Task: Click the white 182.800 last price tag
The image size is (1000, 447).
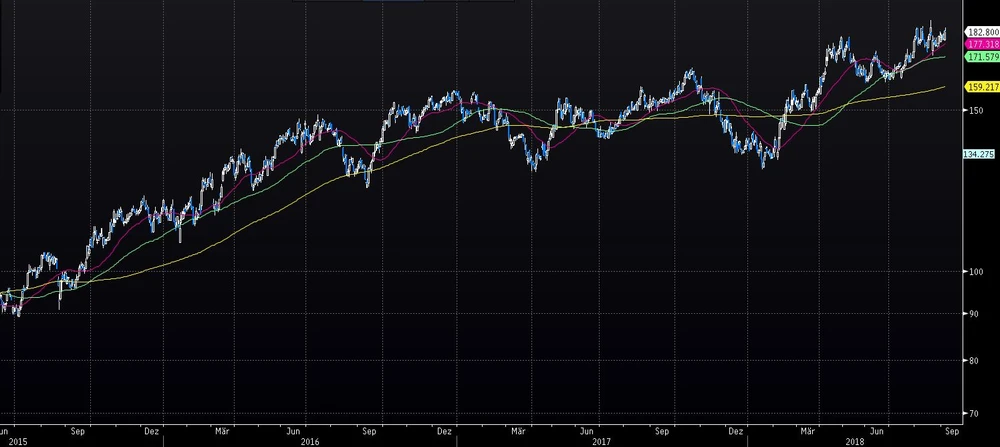Action: click(x=982, y=33)
